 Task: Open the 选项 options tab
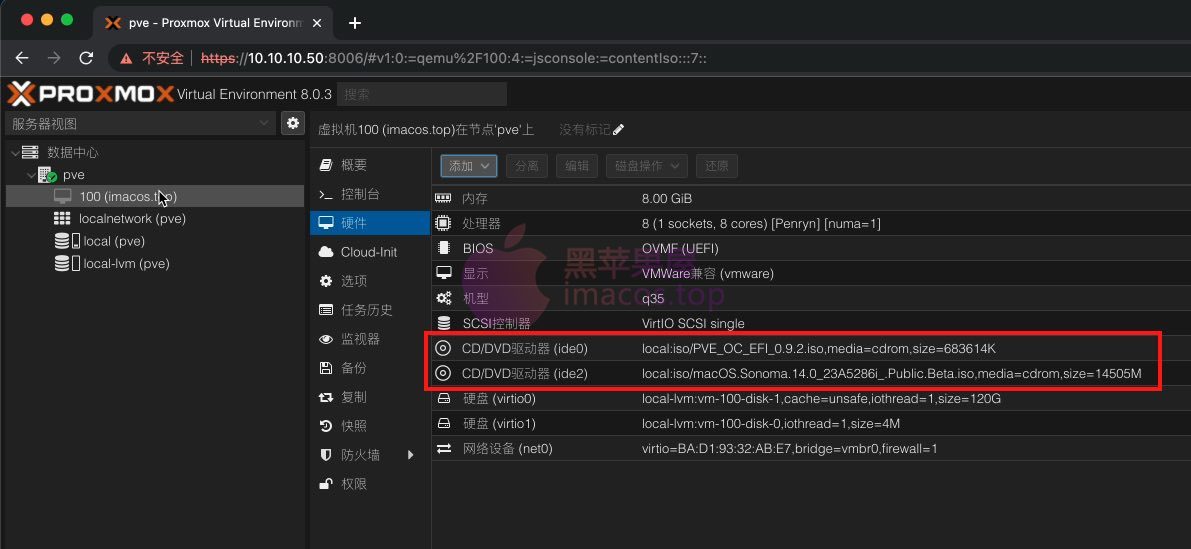coord(370,281)
